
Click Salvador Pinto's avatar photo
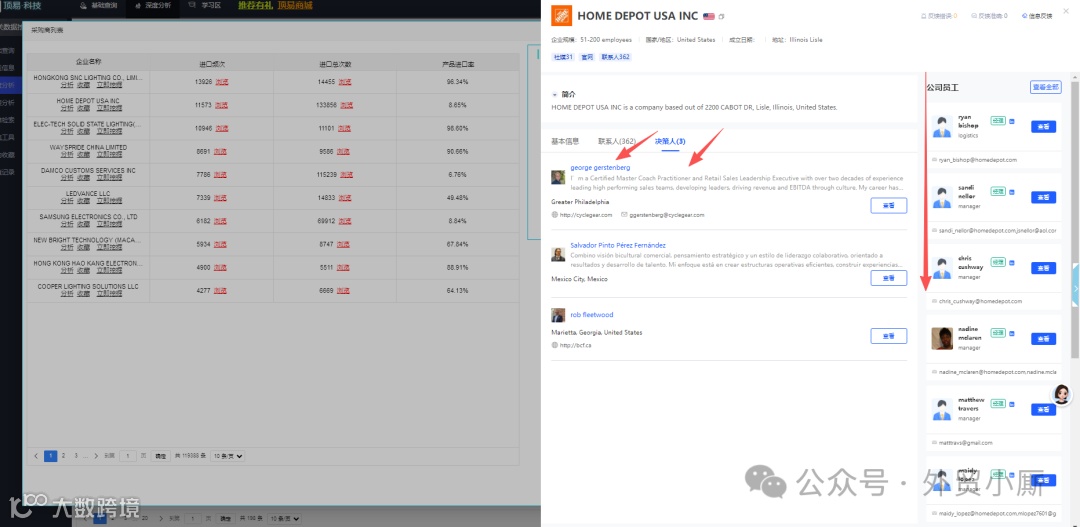558,255
